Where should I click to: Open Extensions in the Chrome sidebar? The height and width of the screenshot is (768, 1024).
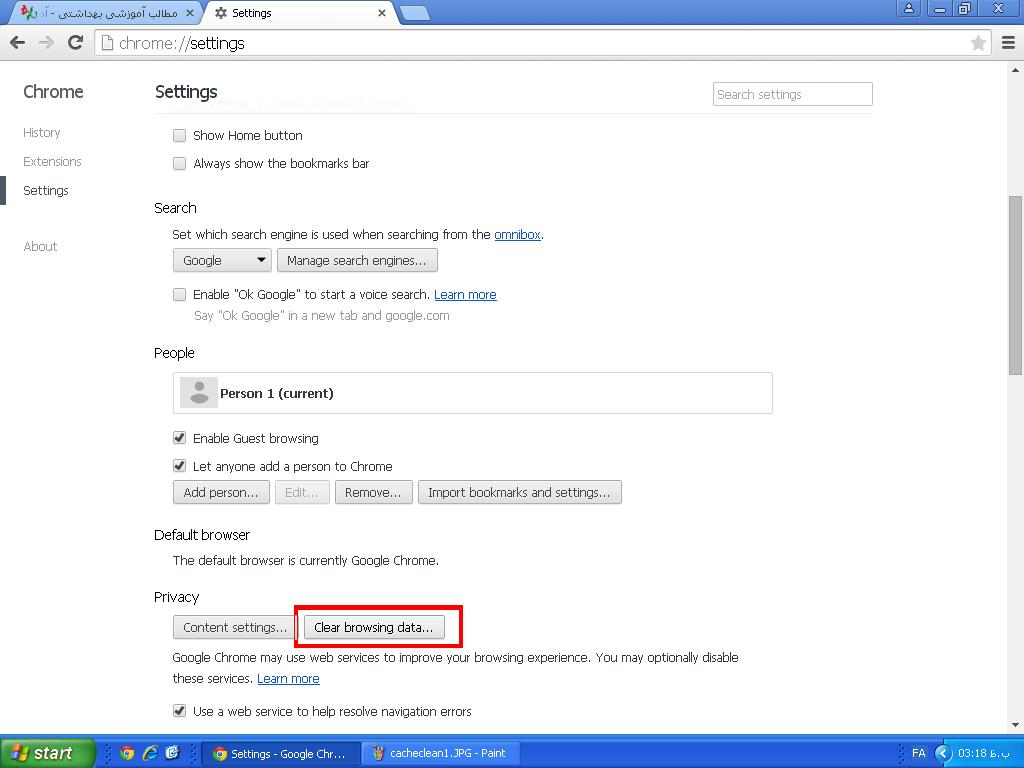pyautogui.click(x=52, y=161)
